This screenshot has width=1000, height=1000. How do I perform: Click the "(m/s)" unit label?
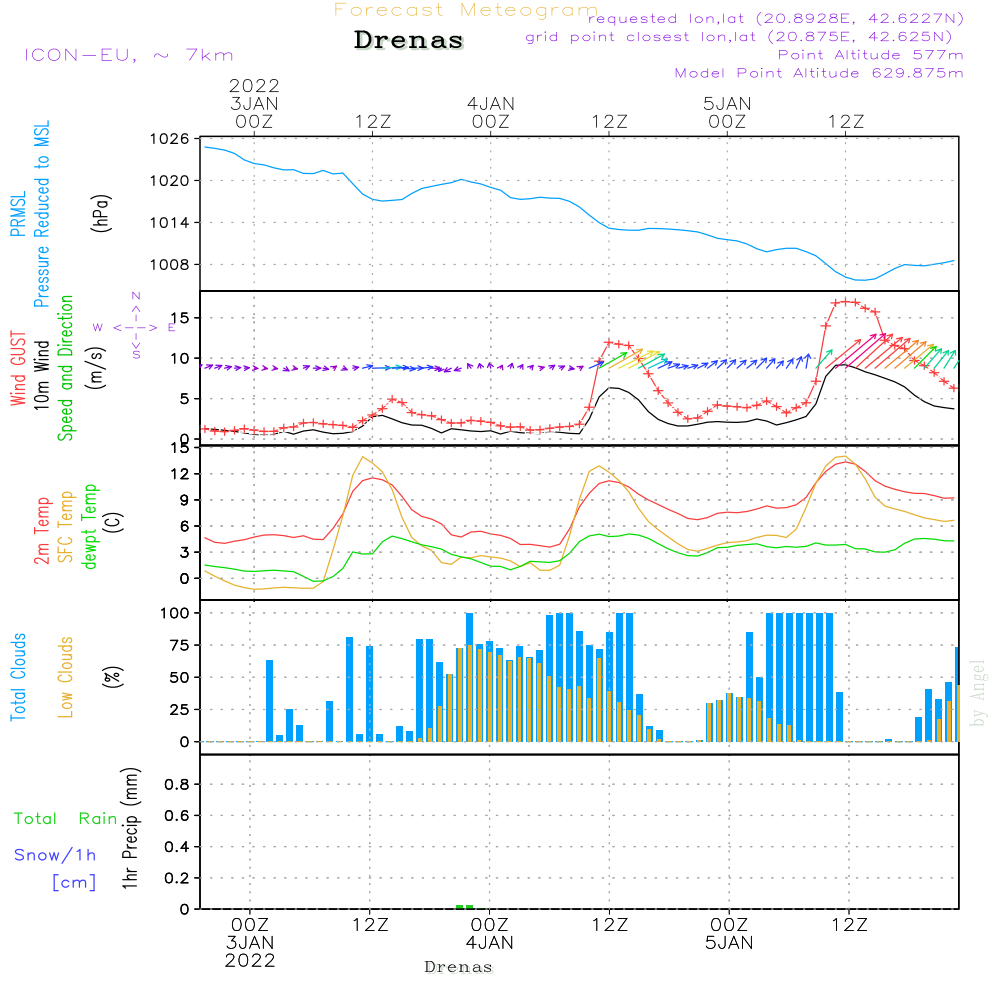[96, 368]
